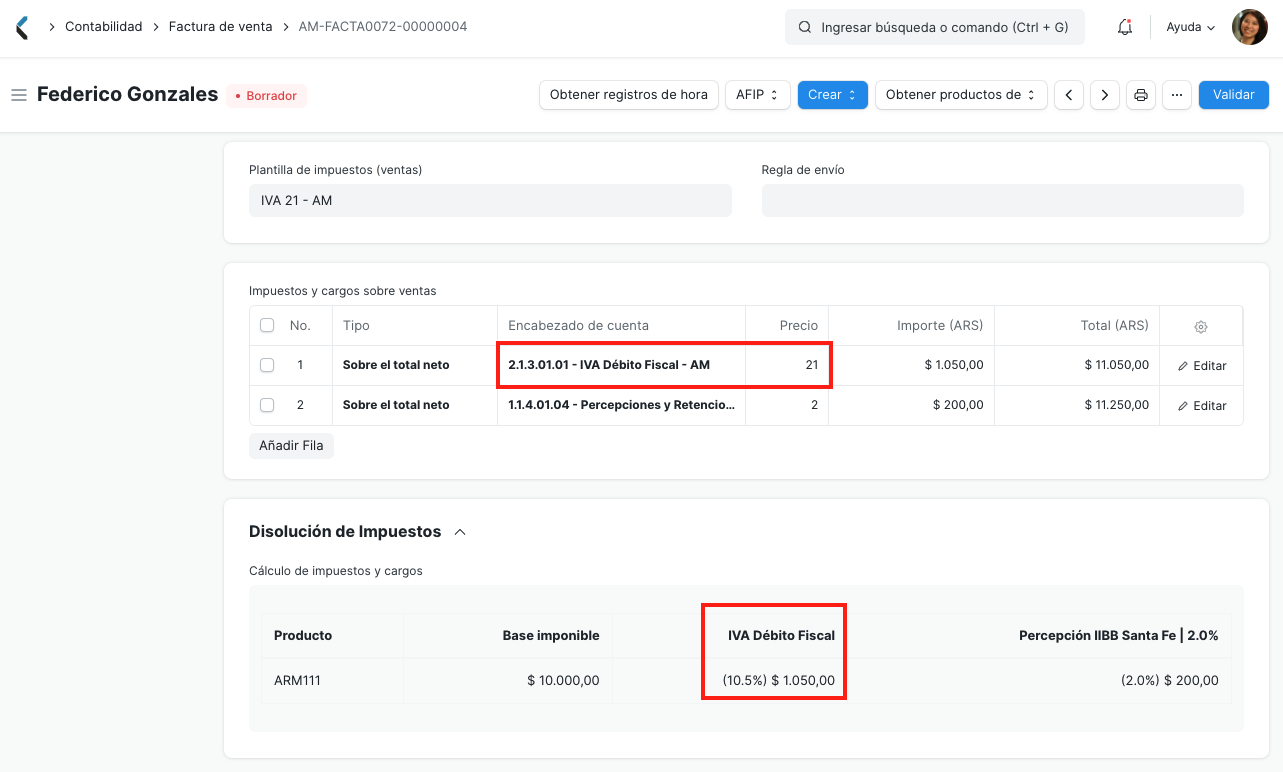Check row 1 IVA Débito Fiscal

[x=267, y=365]
